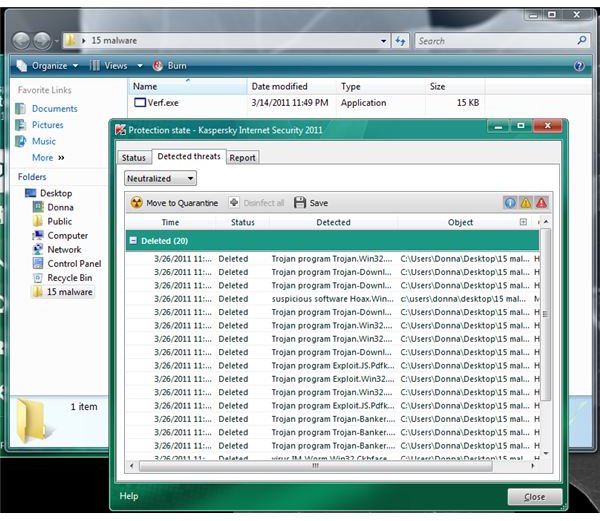
Task: Click the Folders pane header
Action: tap(32, 177)
